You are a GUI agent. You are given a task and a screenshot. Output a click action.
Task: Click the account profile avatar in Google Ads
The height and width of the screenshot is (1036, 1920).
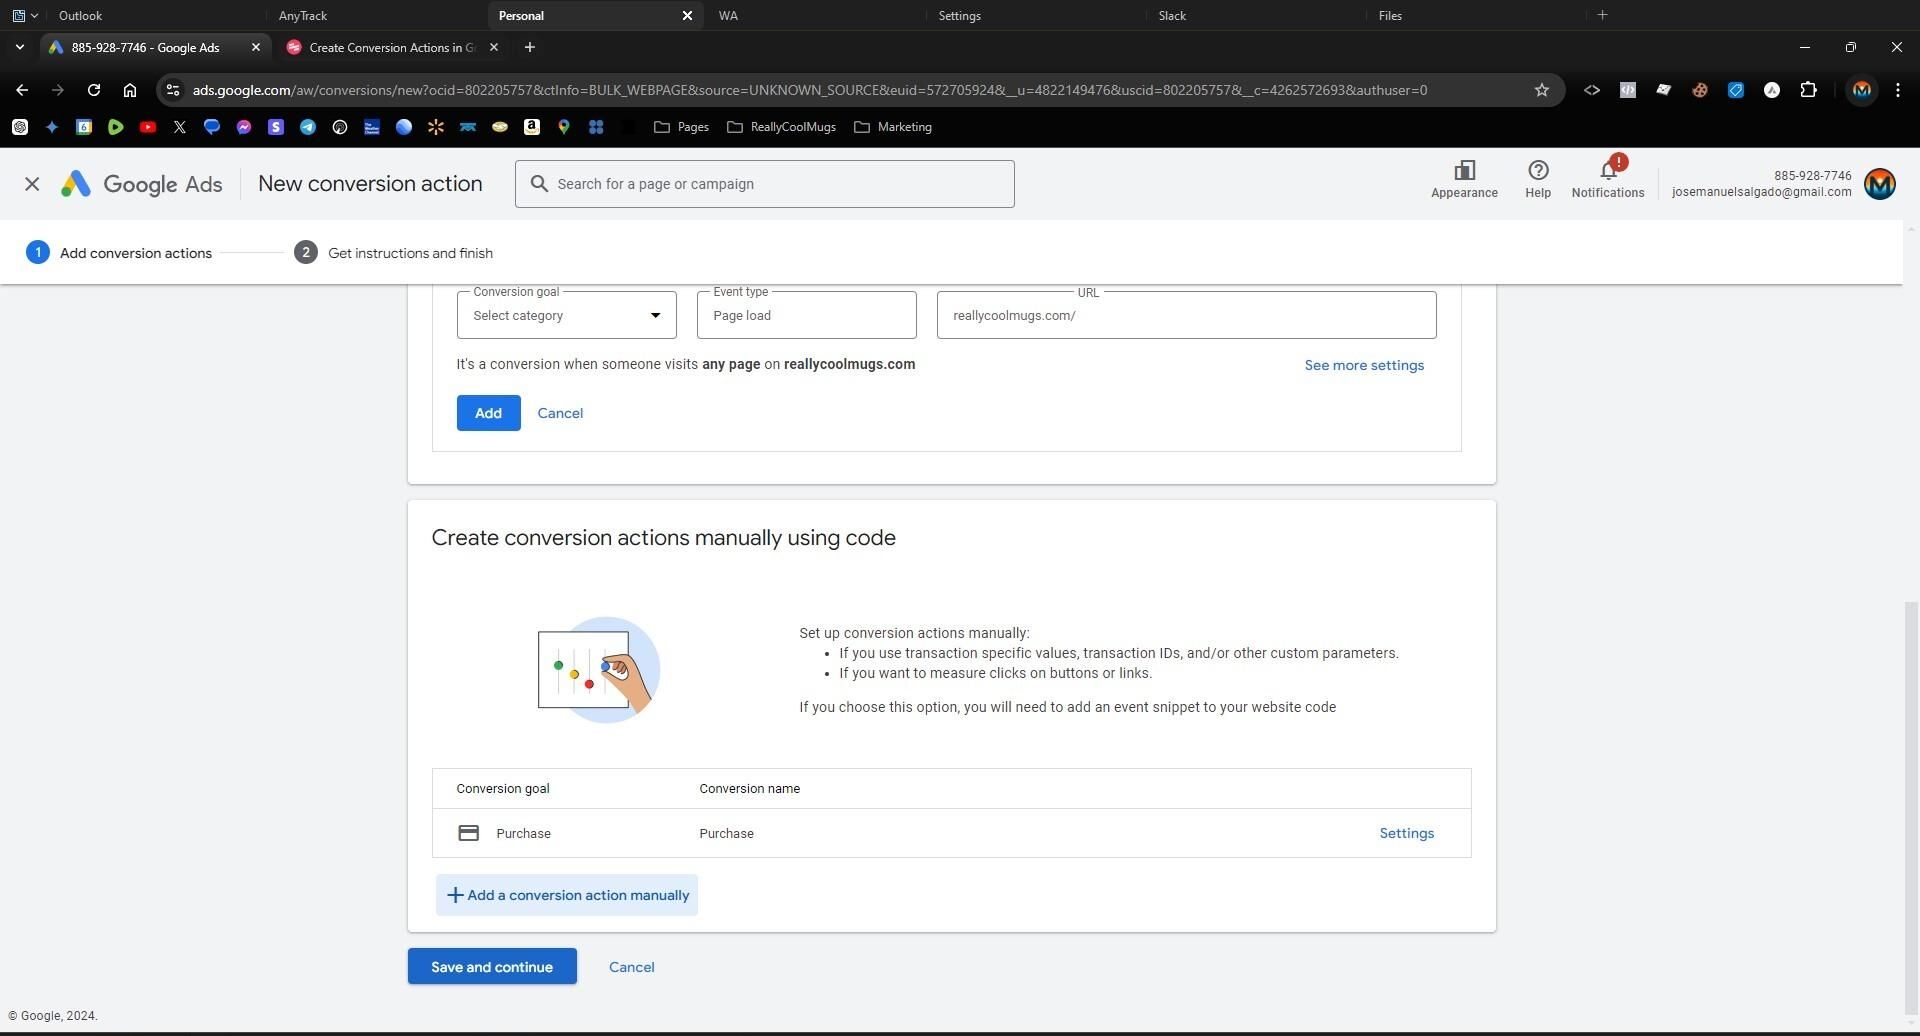pos(1879,184)
